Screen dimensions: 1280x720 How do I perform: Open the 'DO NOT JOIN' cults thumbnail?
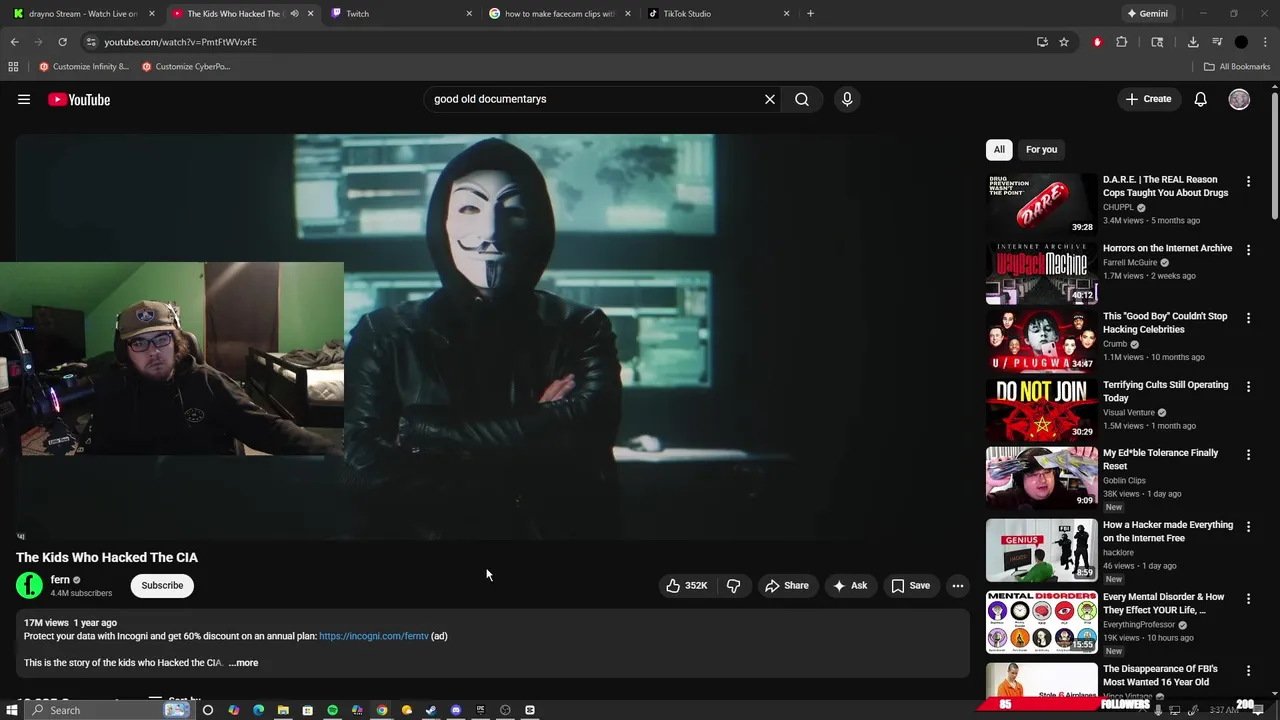(1041, 408)
